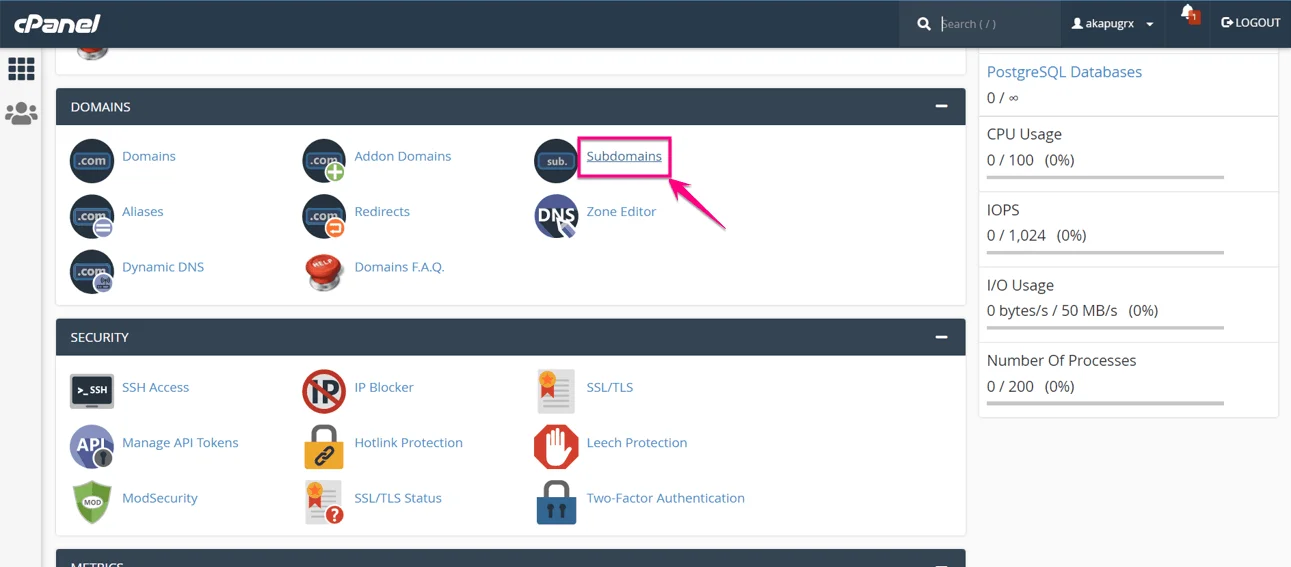1291x567 pixels.
Task: Click the Subdomains sub. icon
Action: [x=556, y=161]
